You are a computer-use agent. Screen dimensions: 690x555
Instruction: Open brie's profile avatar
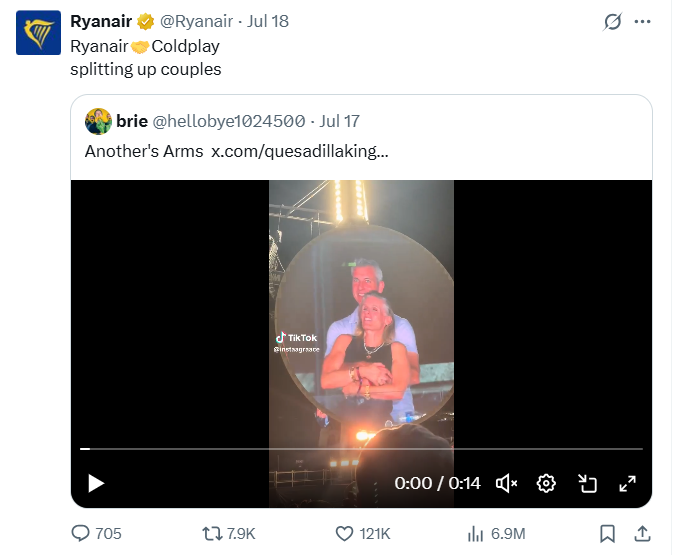98,121
